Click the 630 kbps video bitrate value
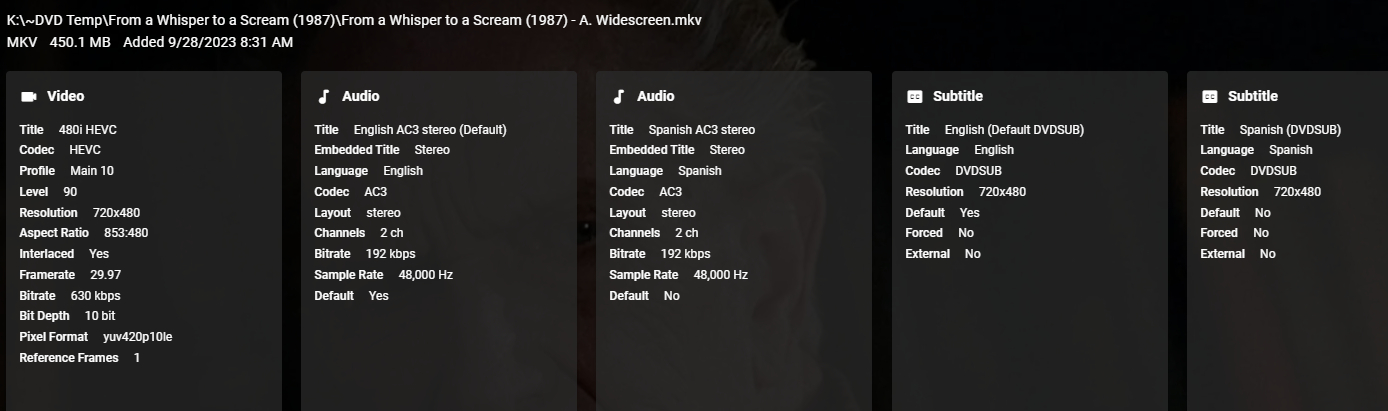1388x411 pixels. pos(95,296)
